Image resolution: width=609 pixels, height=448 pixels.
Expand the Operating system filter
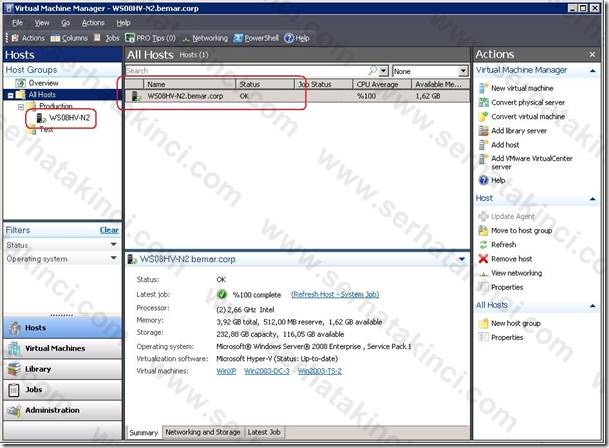(113, 258)
